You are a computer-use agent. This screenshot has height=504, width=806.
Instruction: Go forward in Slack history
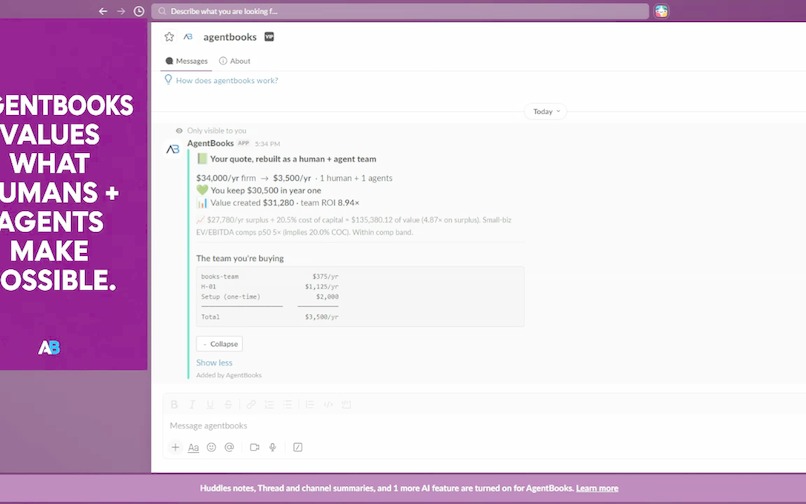(121, 11)
